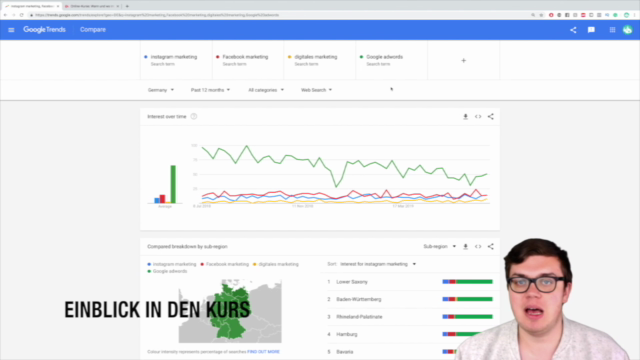This screenshot has height=360, width=640.
Task: Click the green average bar
Action: tap(173, 184)
